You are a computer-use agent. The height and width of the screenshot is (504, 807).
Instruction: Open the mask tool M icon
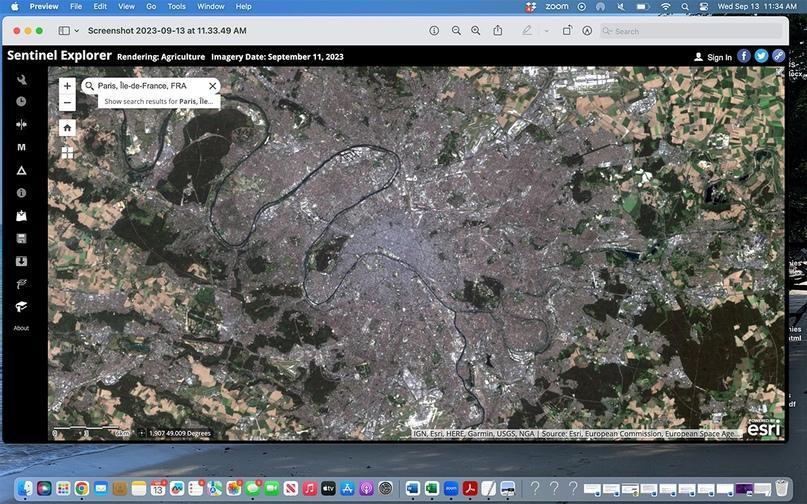point(21,147)
